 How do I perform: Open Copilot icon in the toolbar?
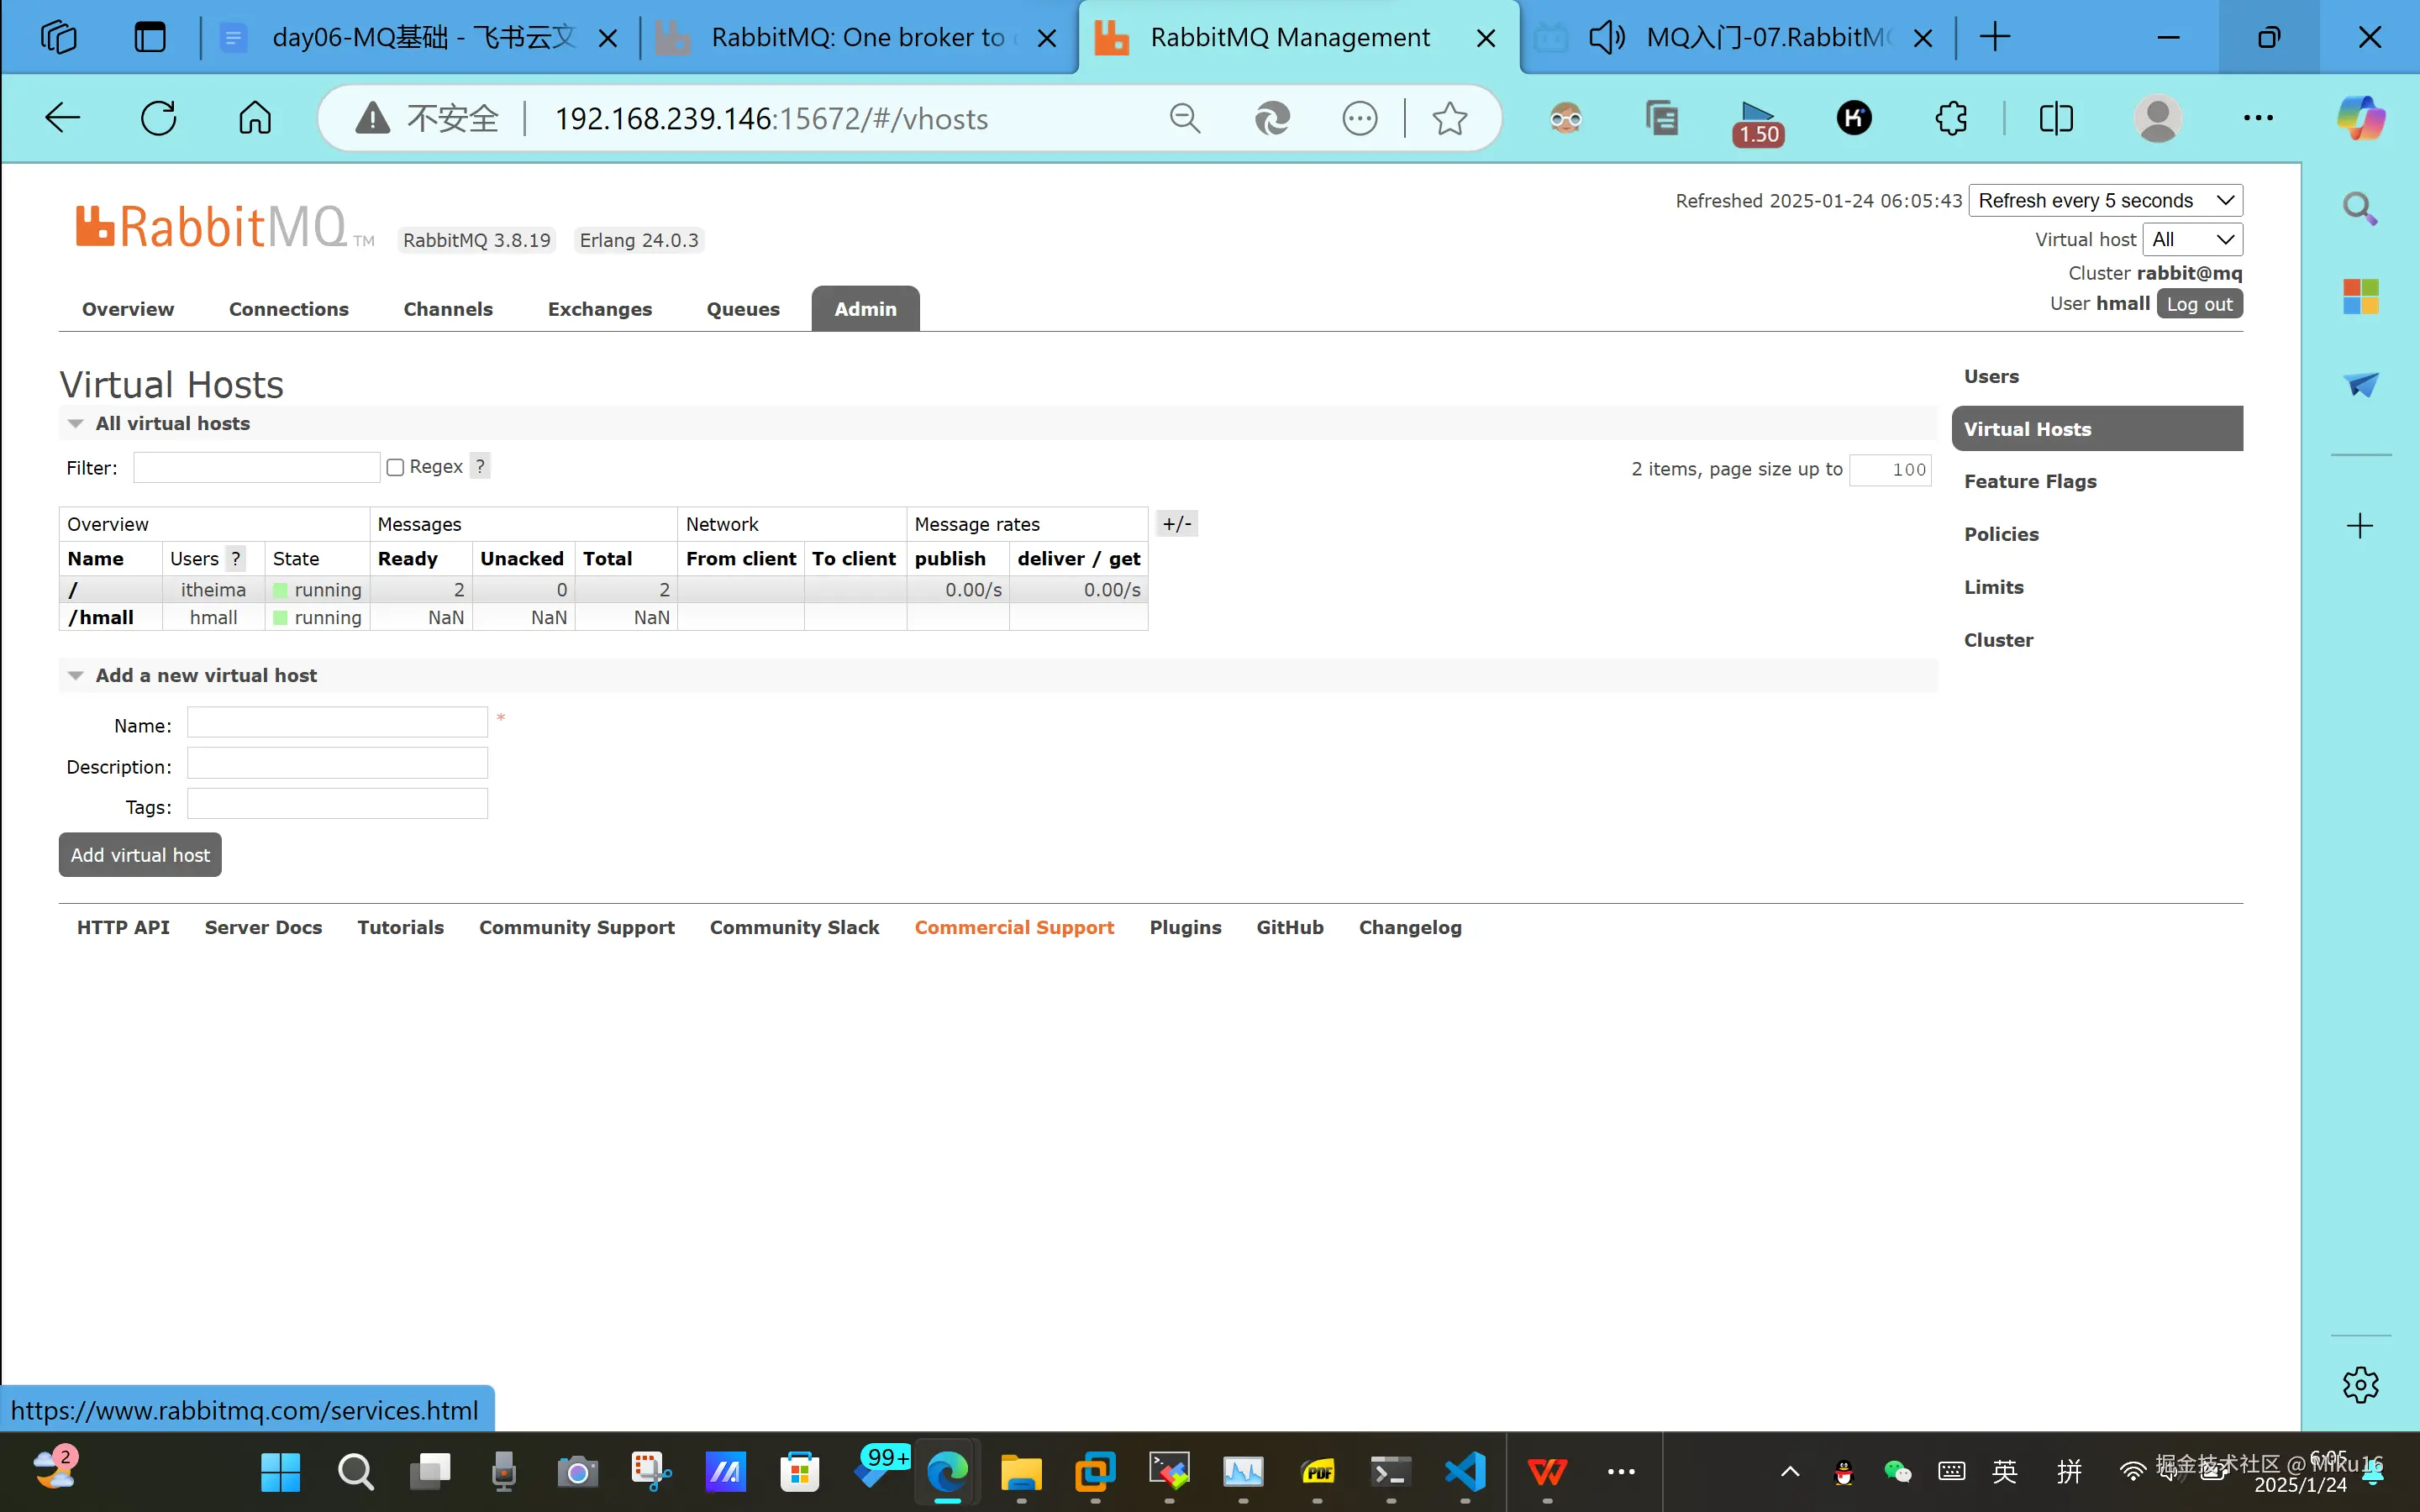(x=2360, y=118)
